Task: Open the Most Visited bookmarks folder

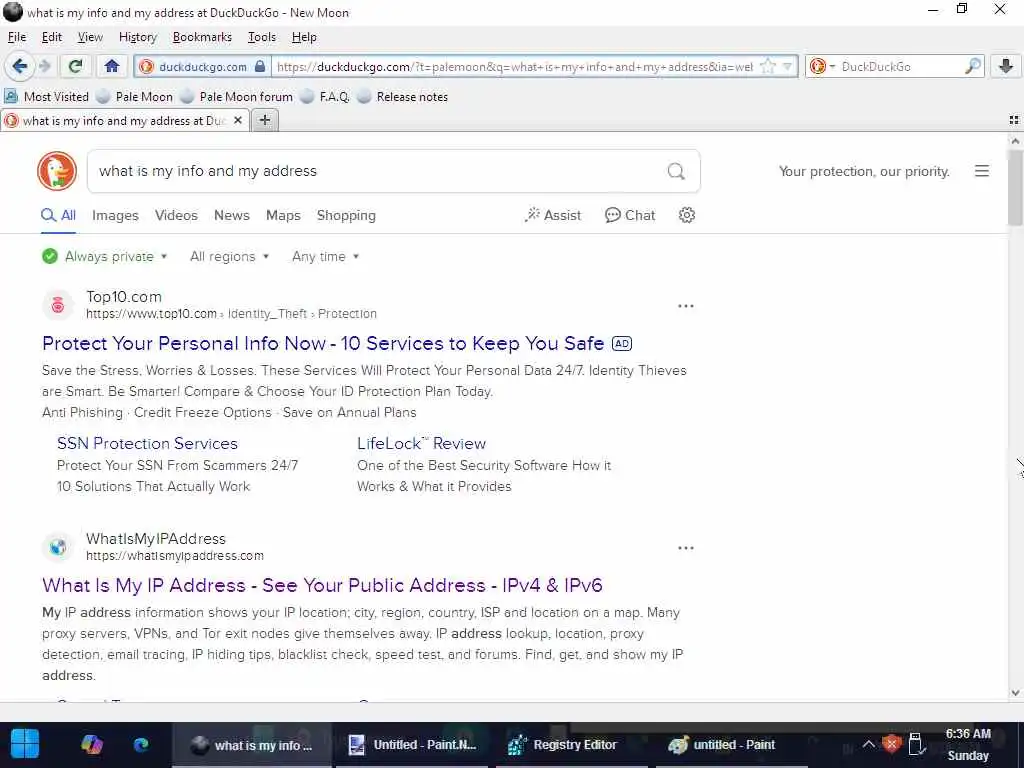Action: click(x=47, y=97)
